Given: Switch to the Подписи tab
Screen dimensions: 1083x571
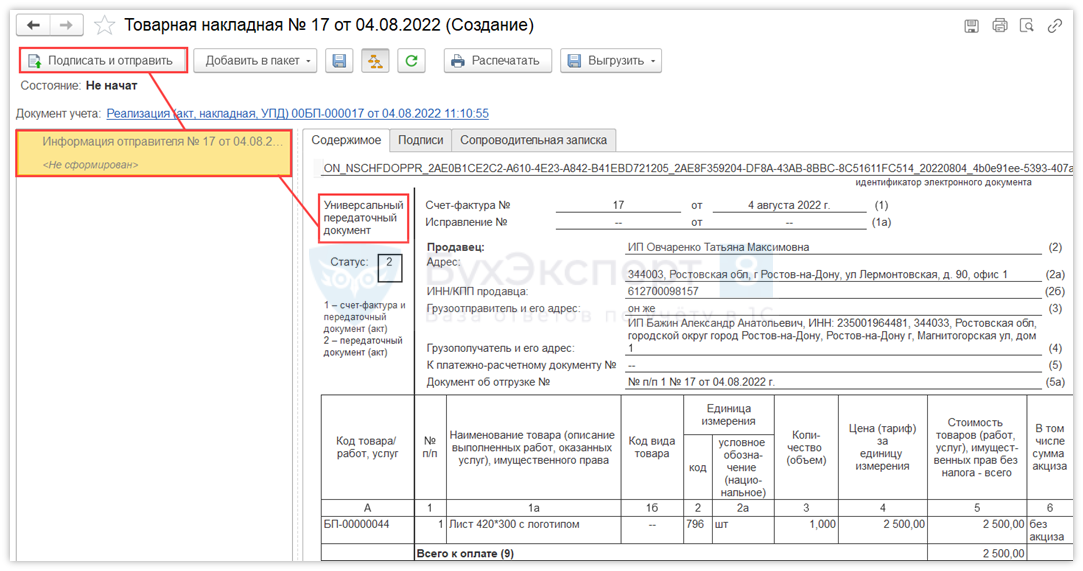Looking at the screenshot, I should pyautogui.click(x=420, y=140).
